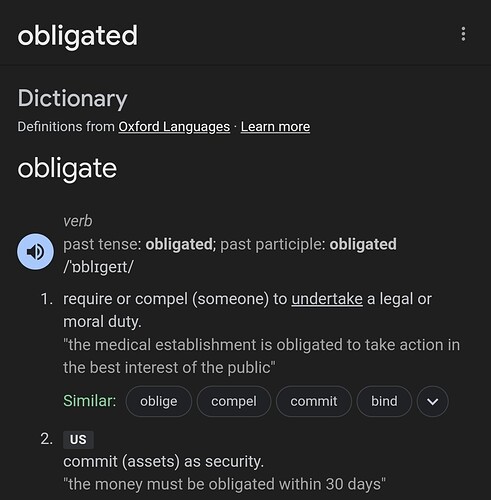Image resolution: width=491 pixels, height=500 pixels.
Task: Expand more similar words chevron
Action: pyautogui.click(x=432, y=401)
